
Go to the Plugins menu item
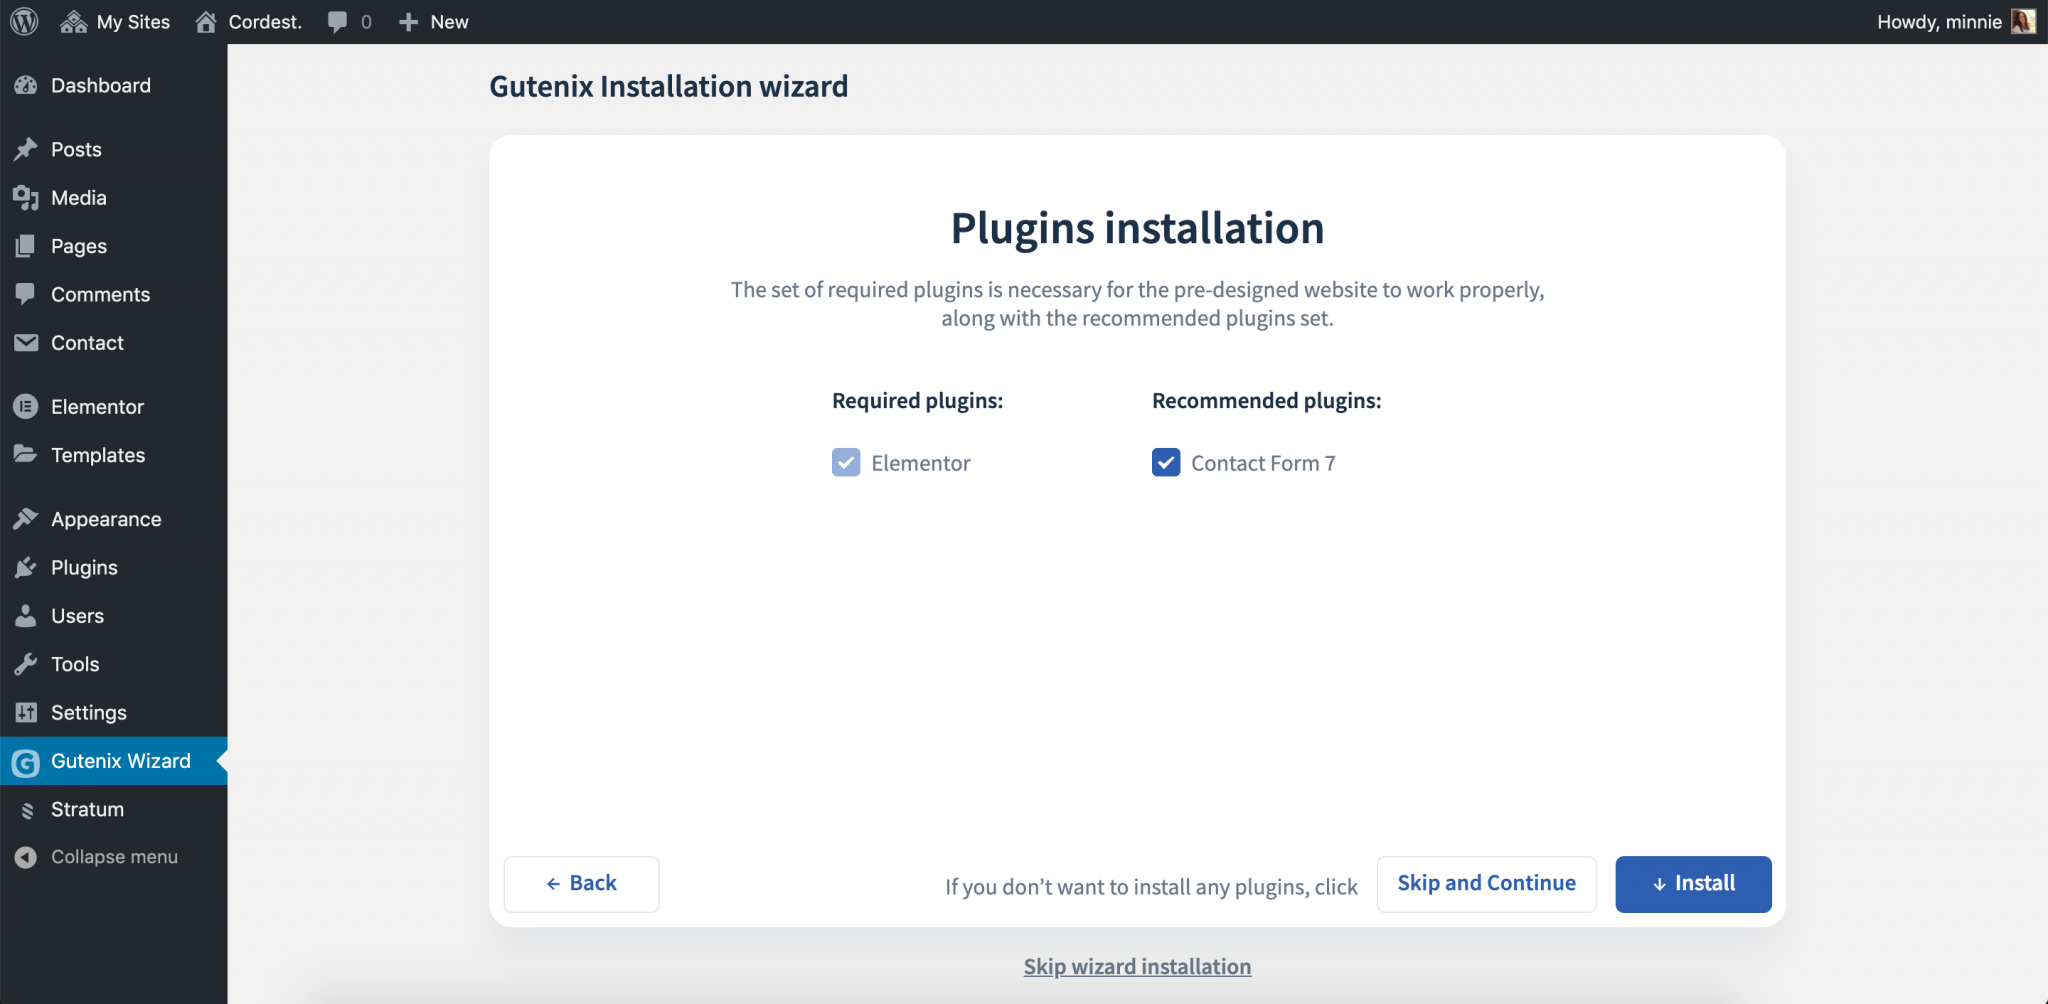(x=114, y=568)
